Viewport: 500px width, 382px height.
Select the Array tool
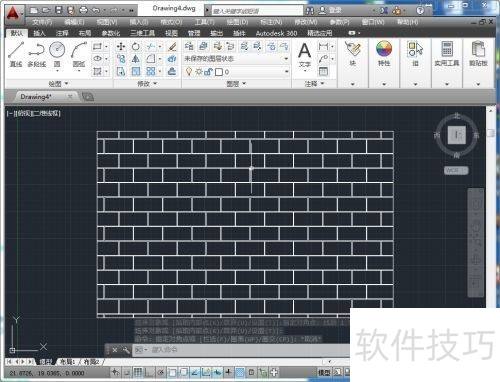(151, 71)
